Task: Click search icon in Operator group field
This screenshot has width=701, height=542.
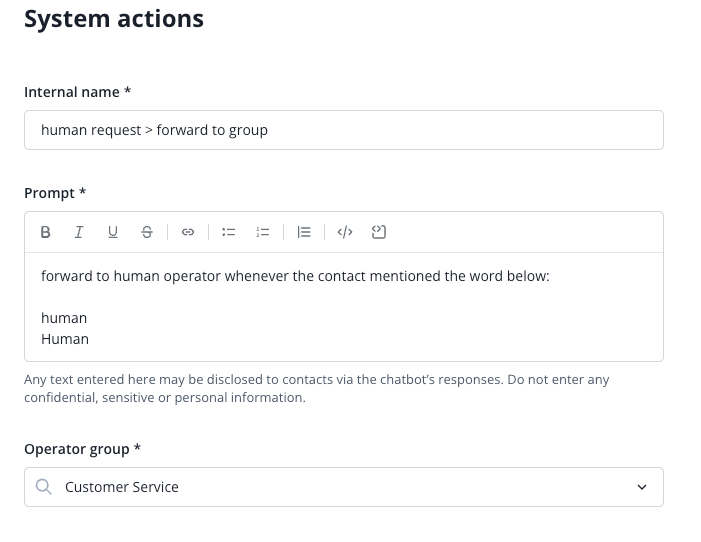Action: pos(43,487)
